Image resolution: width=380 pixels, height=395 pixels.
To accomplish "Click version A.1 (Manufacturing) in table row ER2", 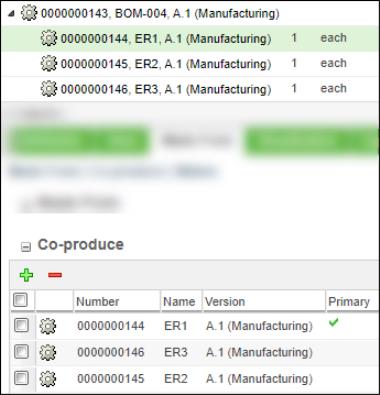I will click(x=259, y=379).
